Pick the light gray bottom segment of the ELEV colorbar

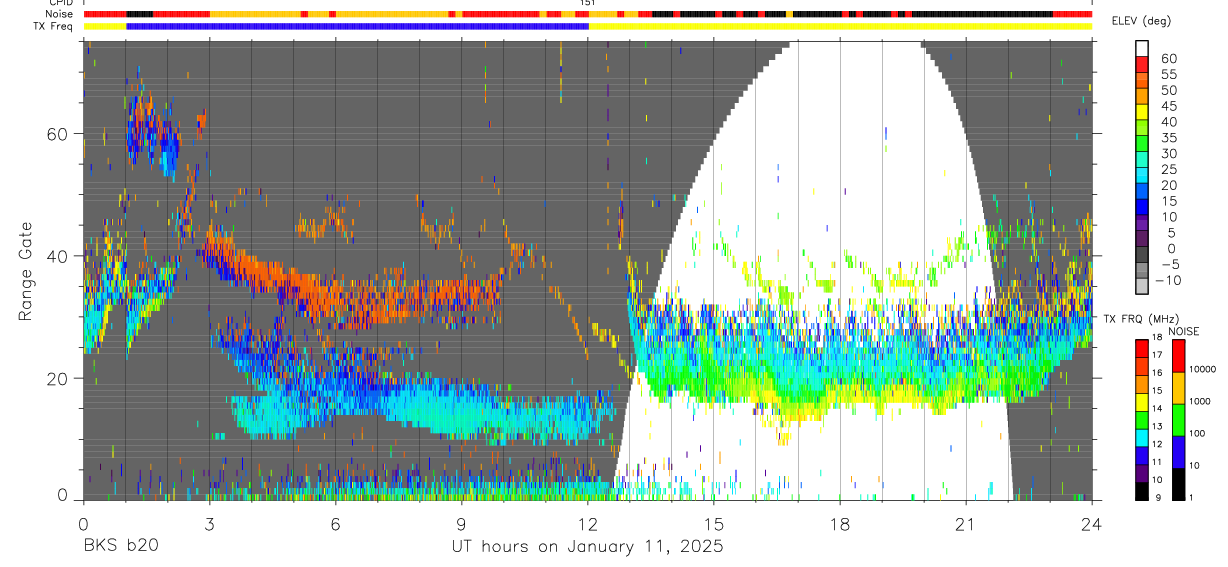[1142, 287]
